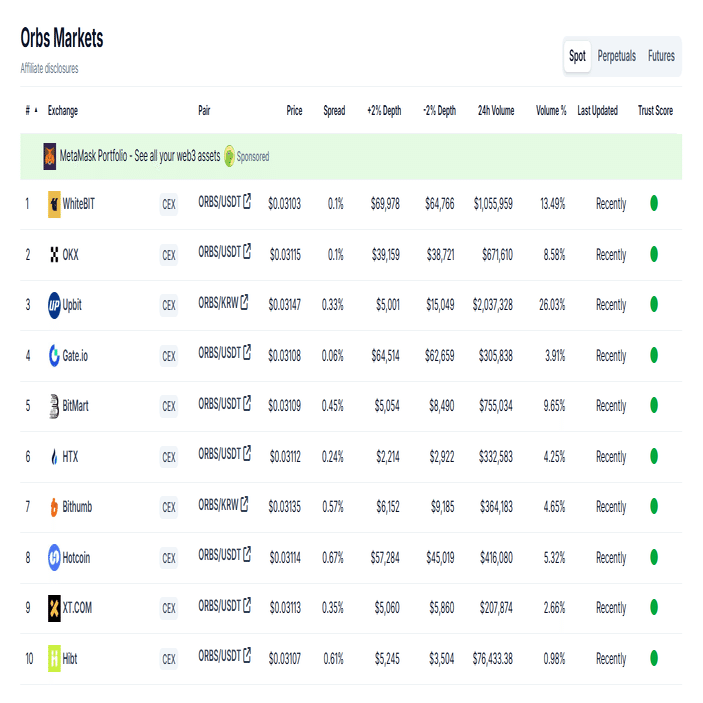Click the Bithumb exchange logo icon
The width and height of the screenshot is (703, 703).
pyautogui.click(x=54, y=507)
